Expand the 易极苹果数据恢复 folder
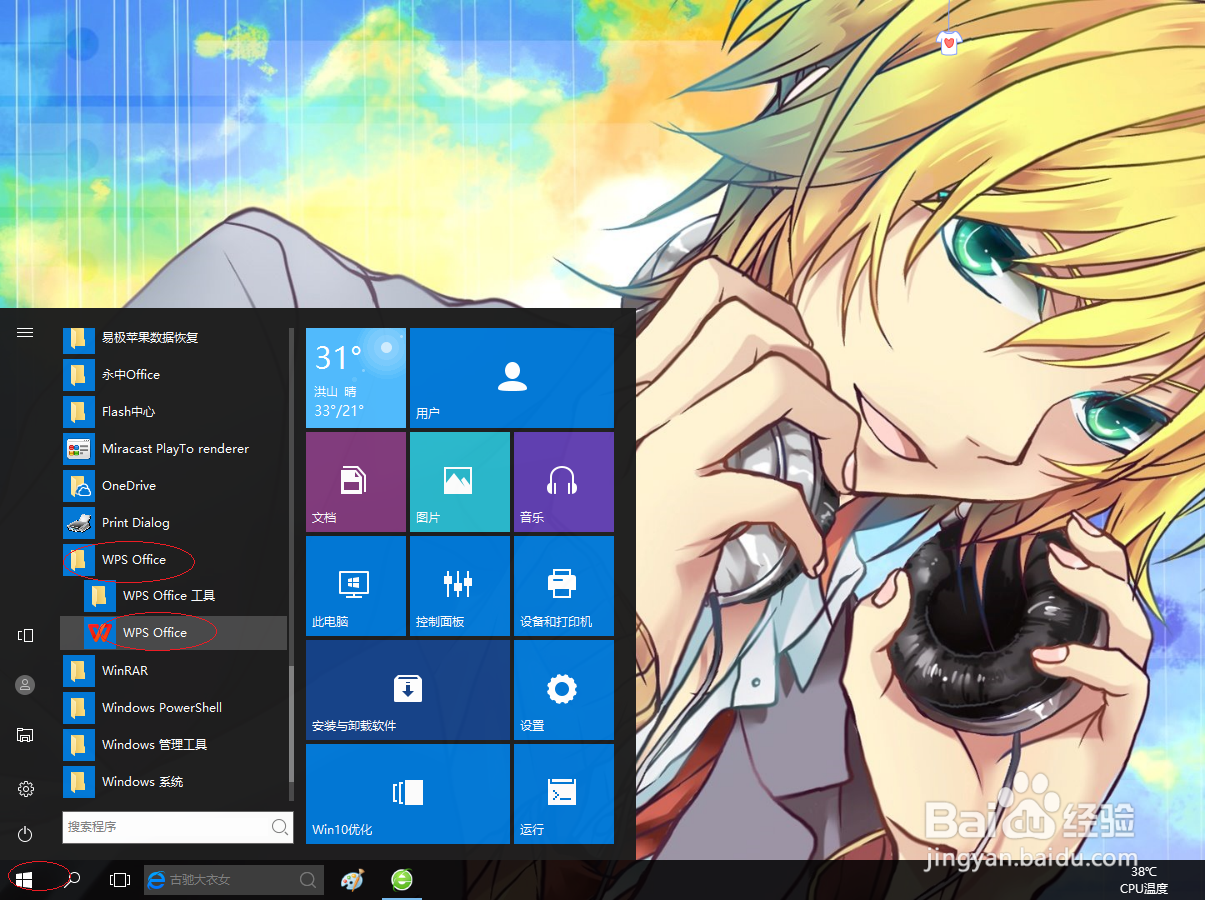 (x=174, y=337)
